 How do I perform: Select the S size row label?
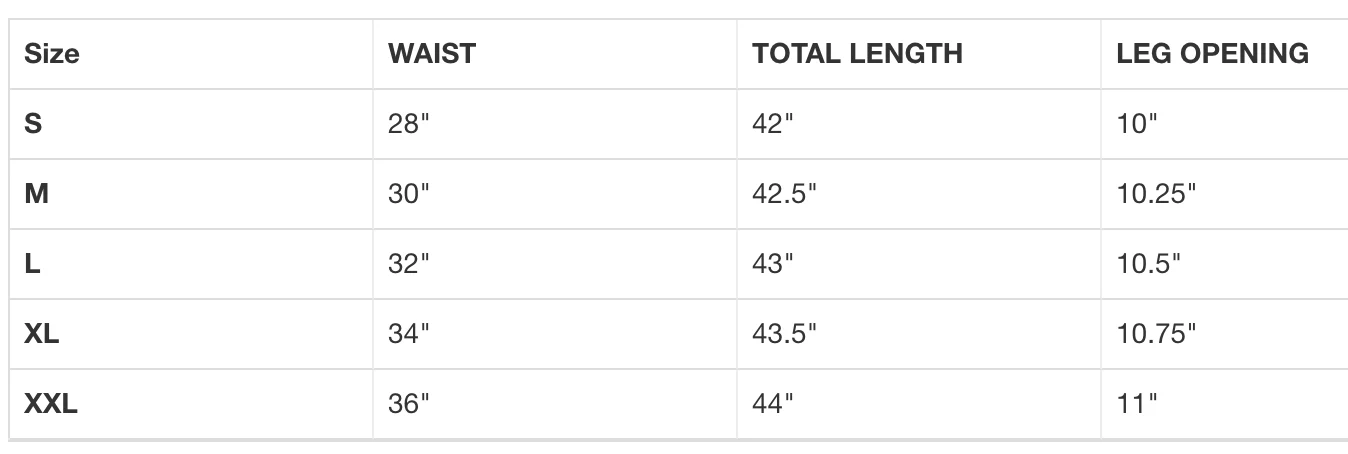33,124
